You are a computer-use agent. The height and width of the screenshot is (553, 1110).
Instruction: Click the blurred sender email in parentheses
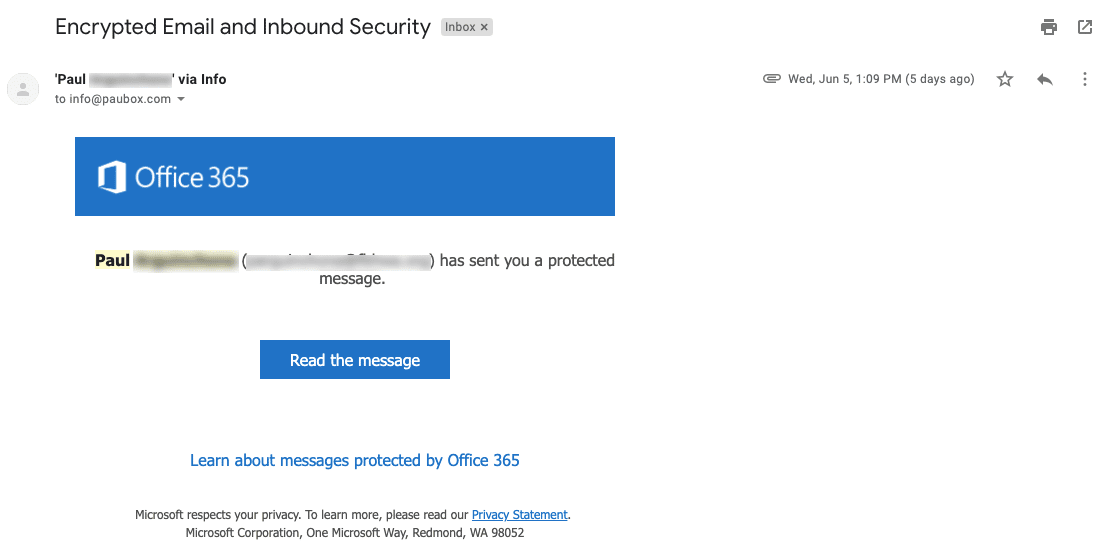[x=338, y=261]
